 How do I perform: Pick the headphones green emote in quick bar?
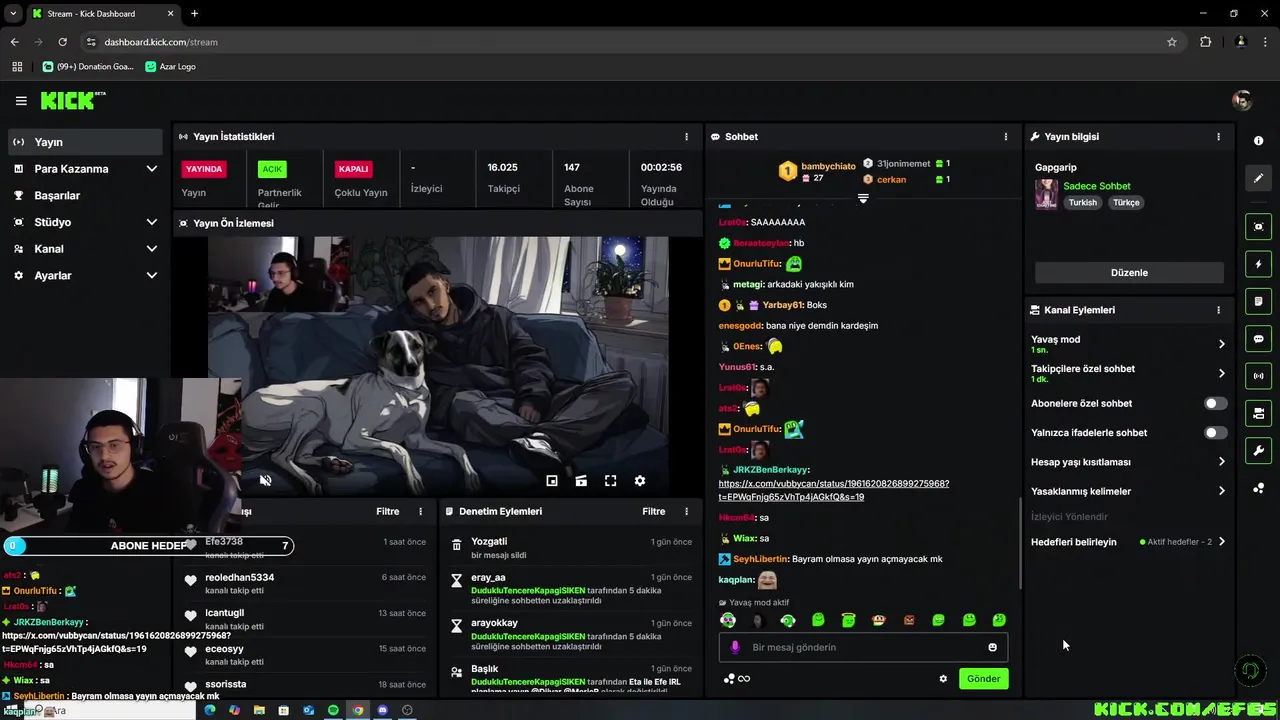[x=788, y=621]
